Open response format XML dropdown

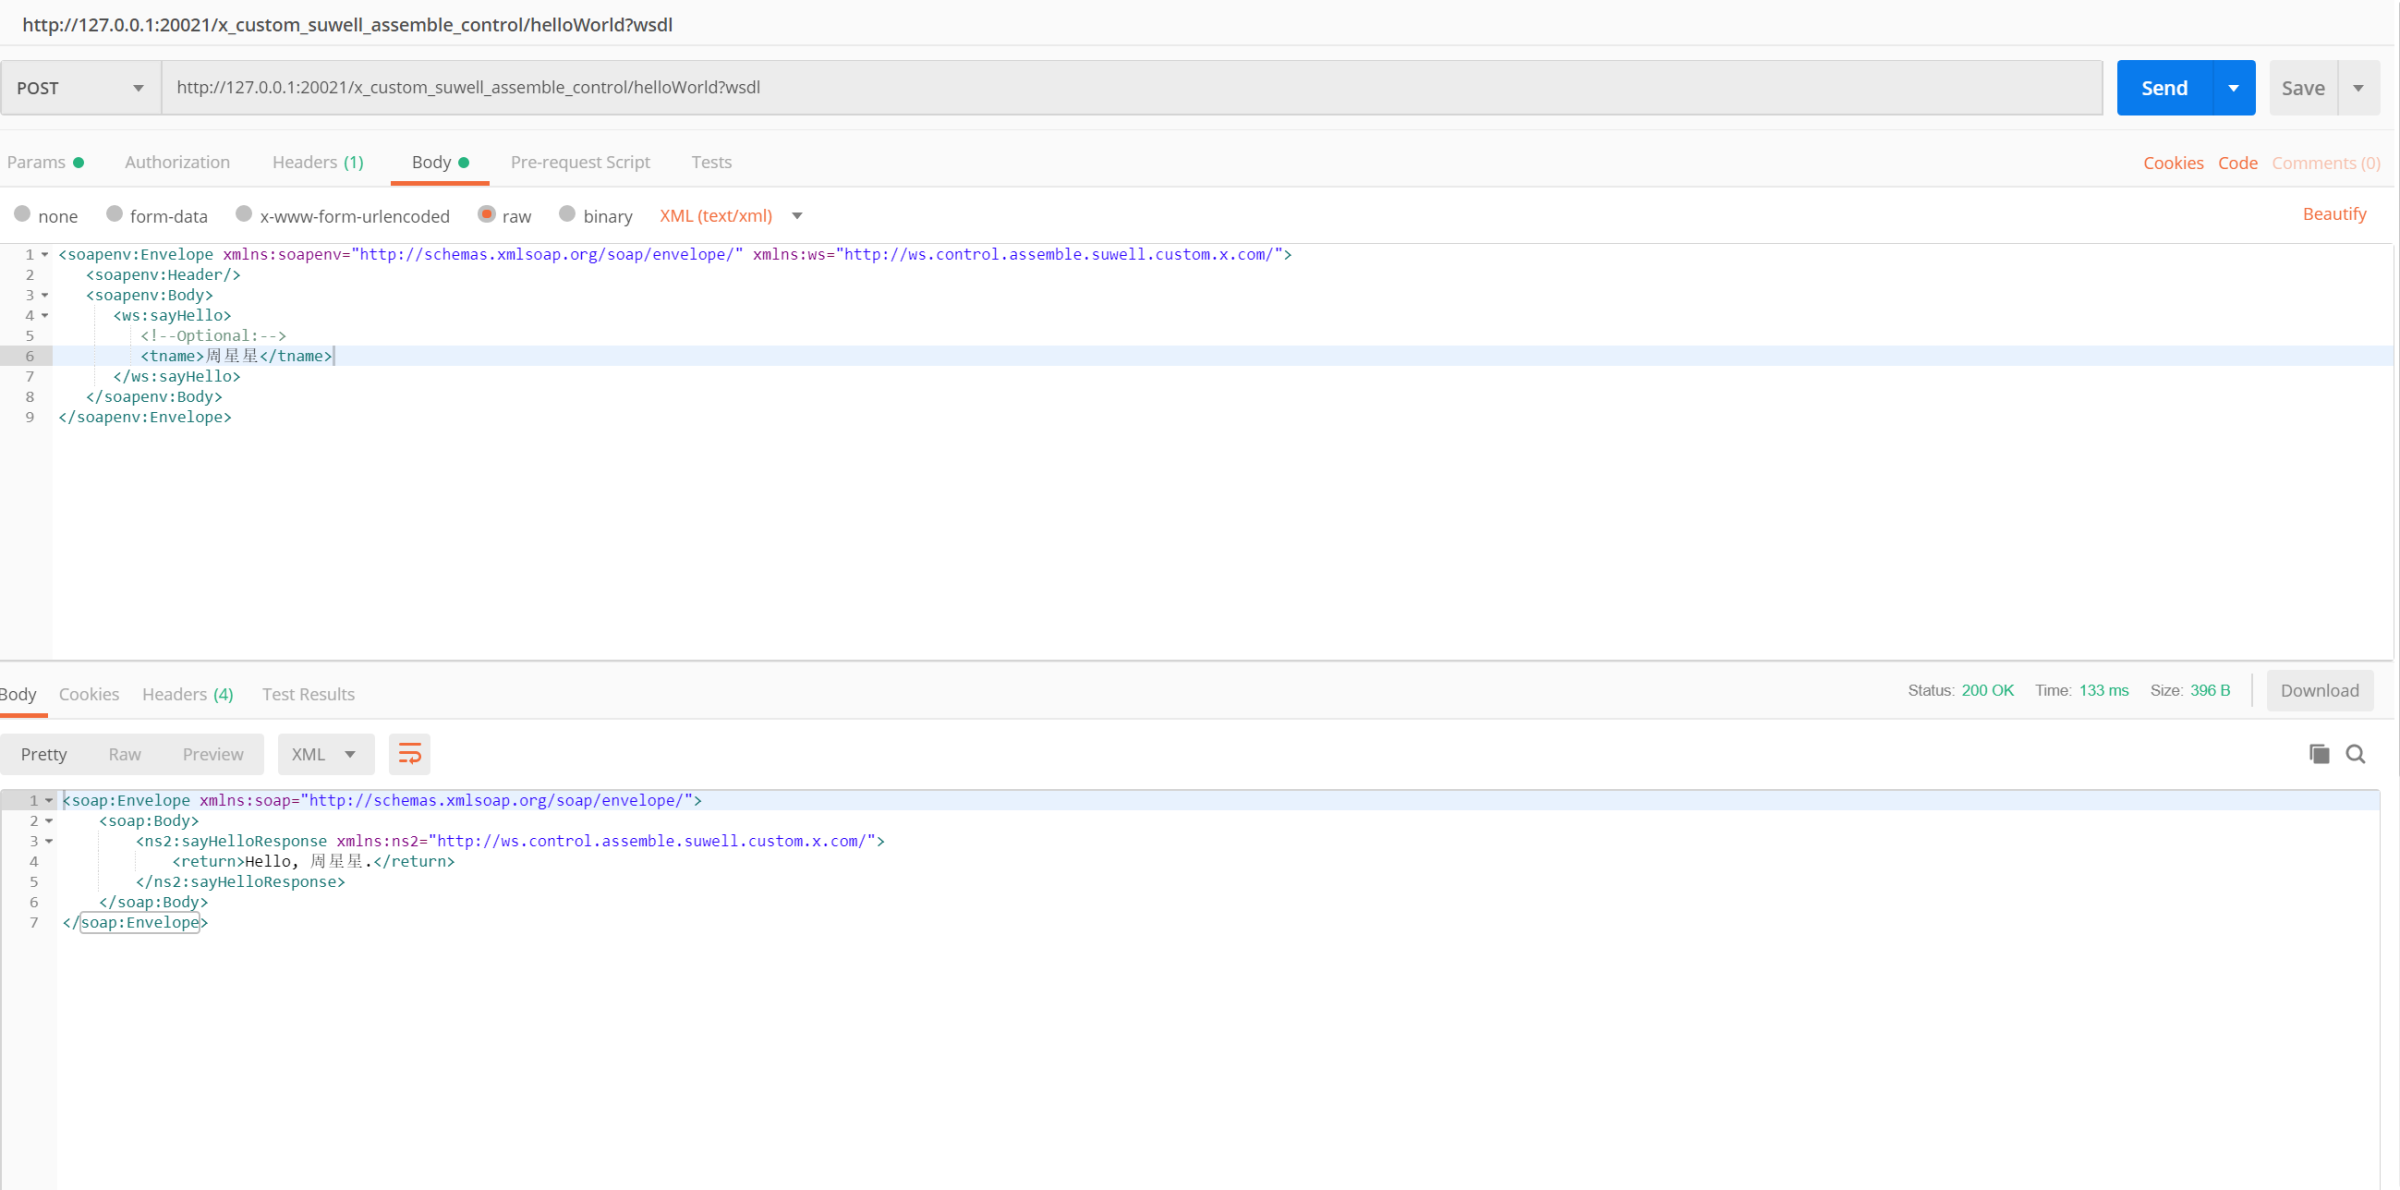pos(325,754)
